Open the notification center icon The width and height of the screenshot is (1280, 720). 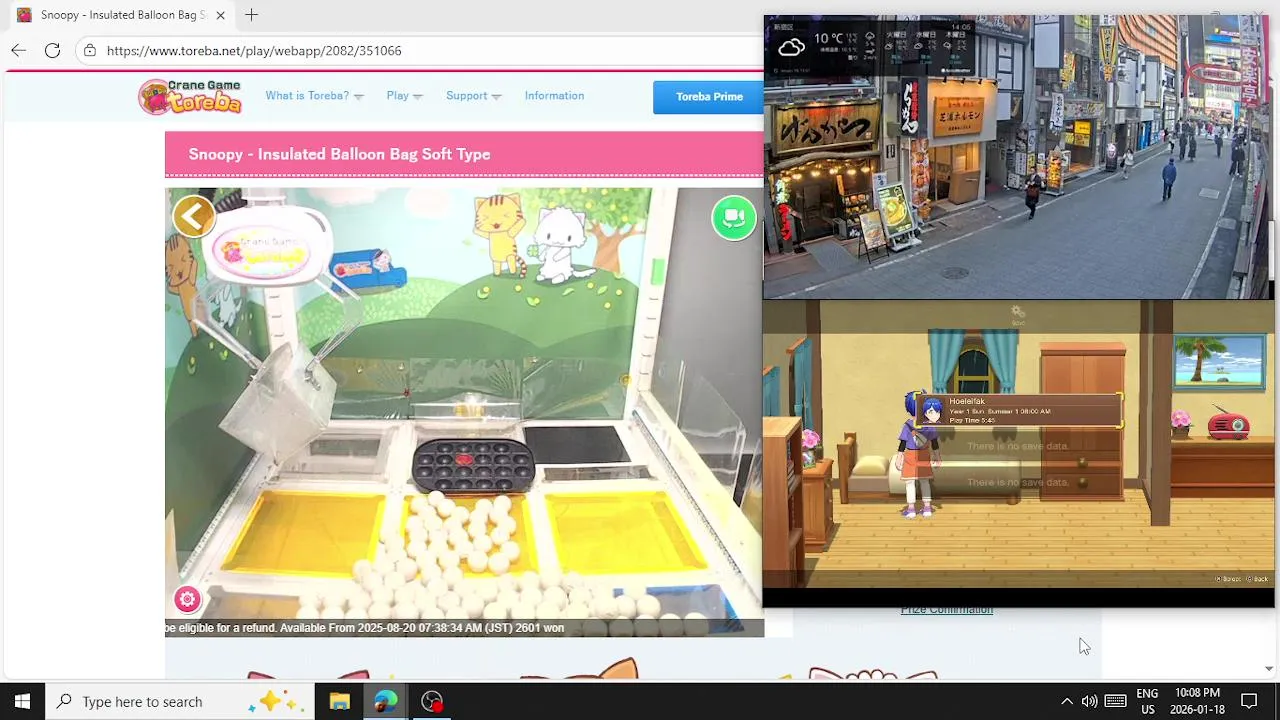[x=1249, y=701]
